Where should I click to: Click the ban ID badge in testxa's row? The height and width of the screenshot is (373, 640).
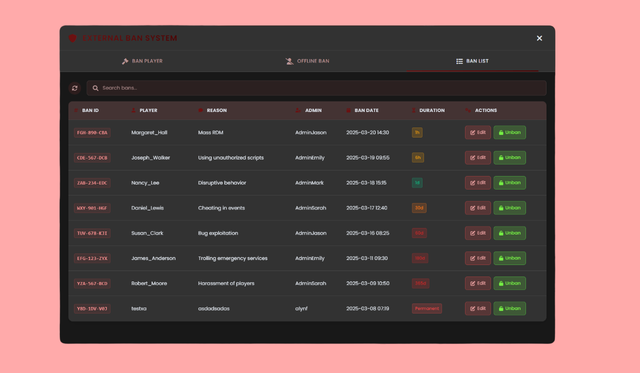(x=92, y=309)
